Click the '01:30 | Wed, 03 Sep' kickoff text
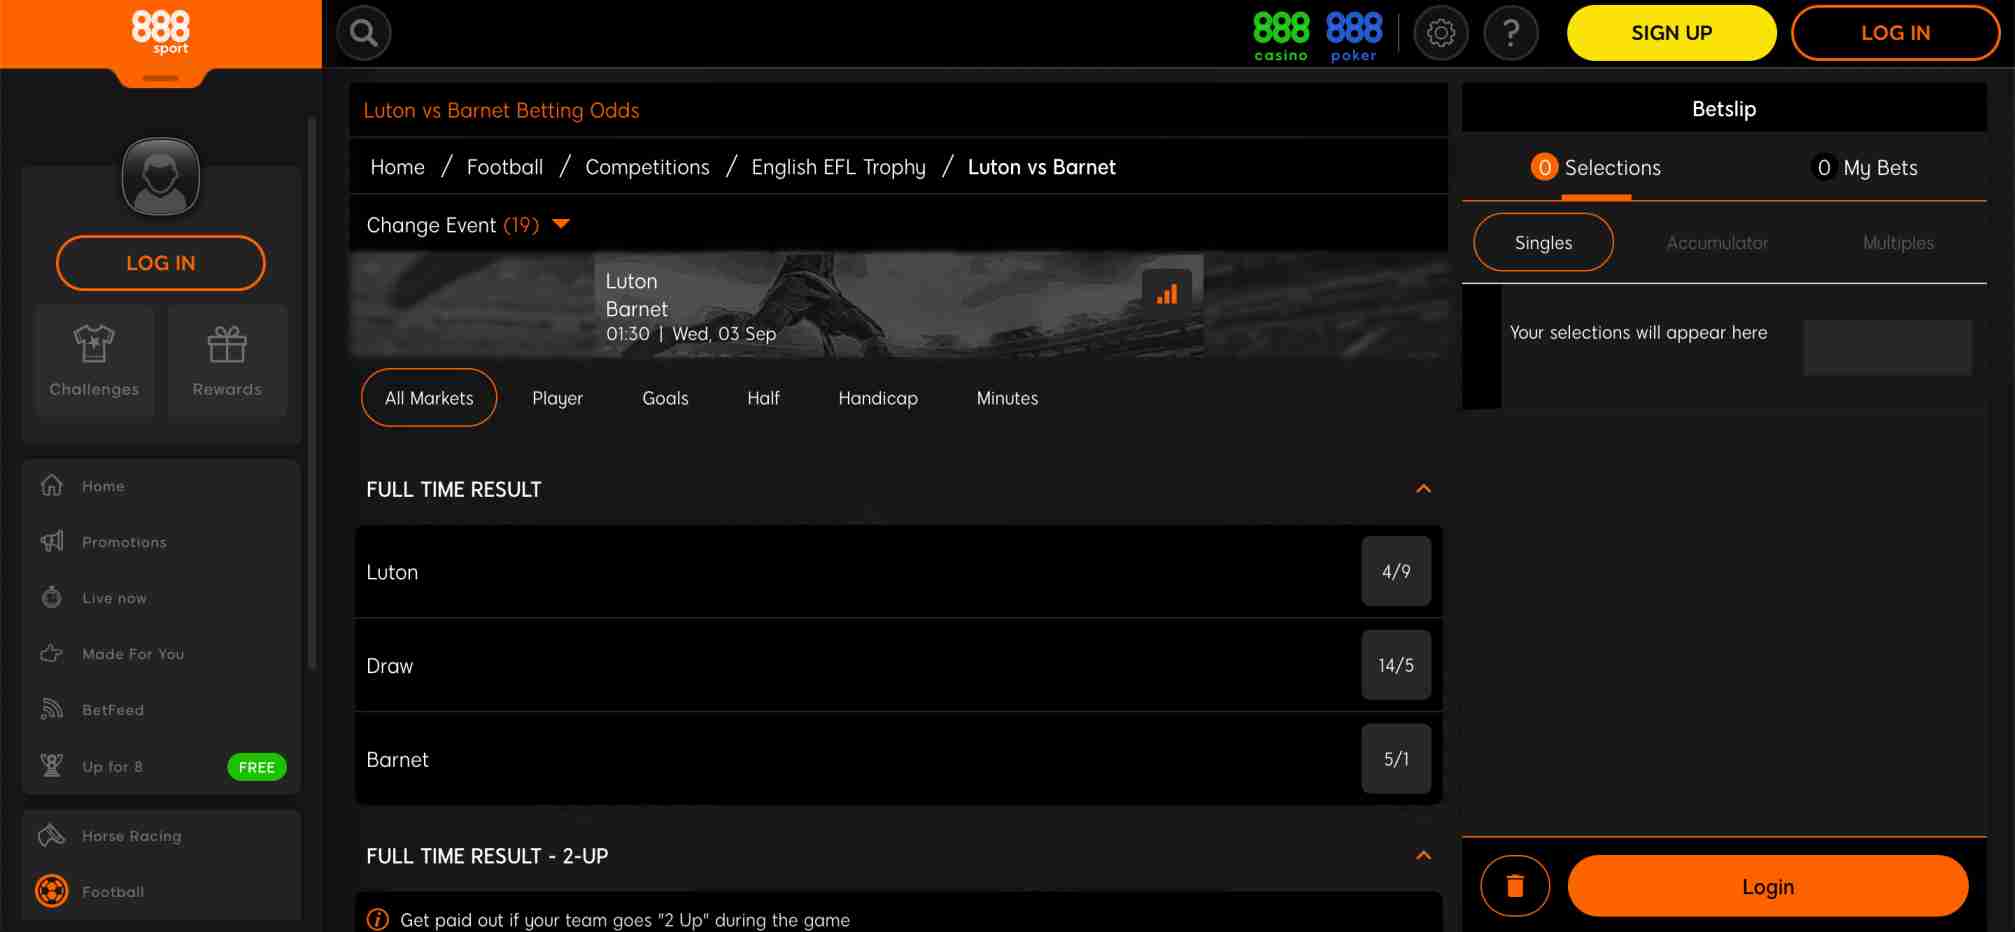 (690, 334)
